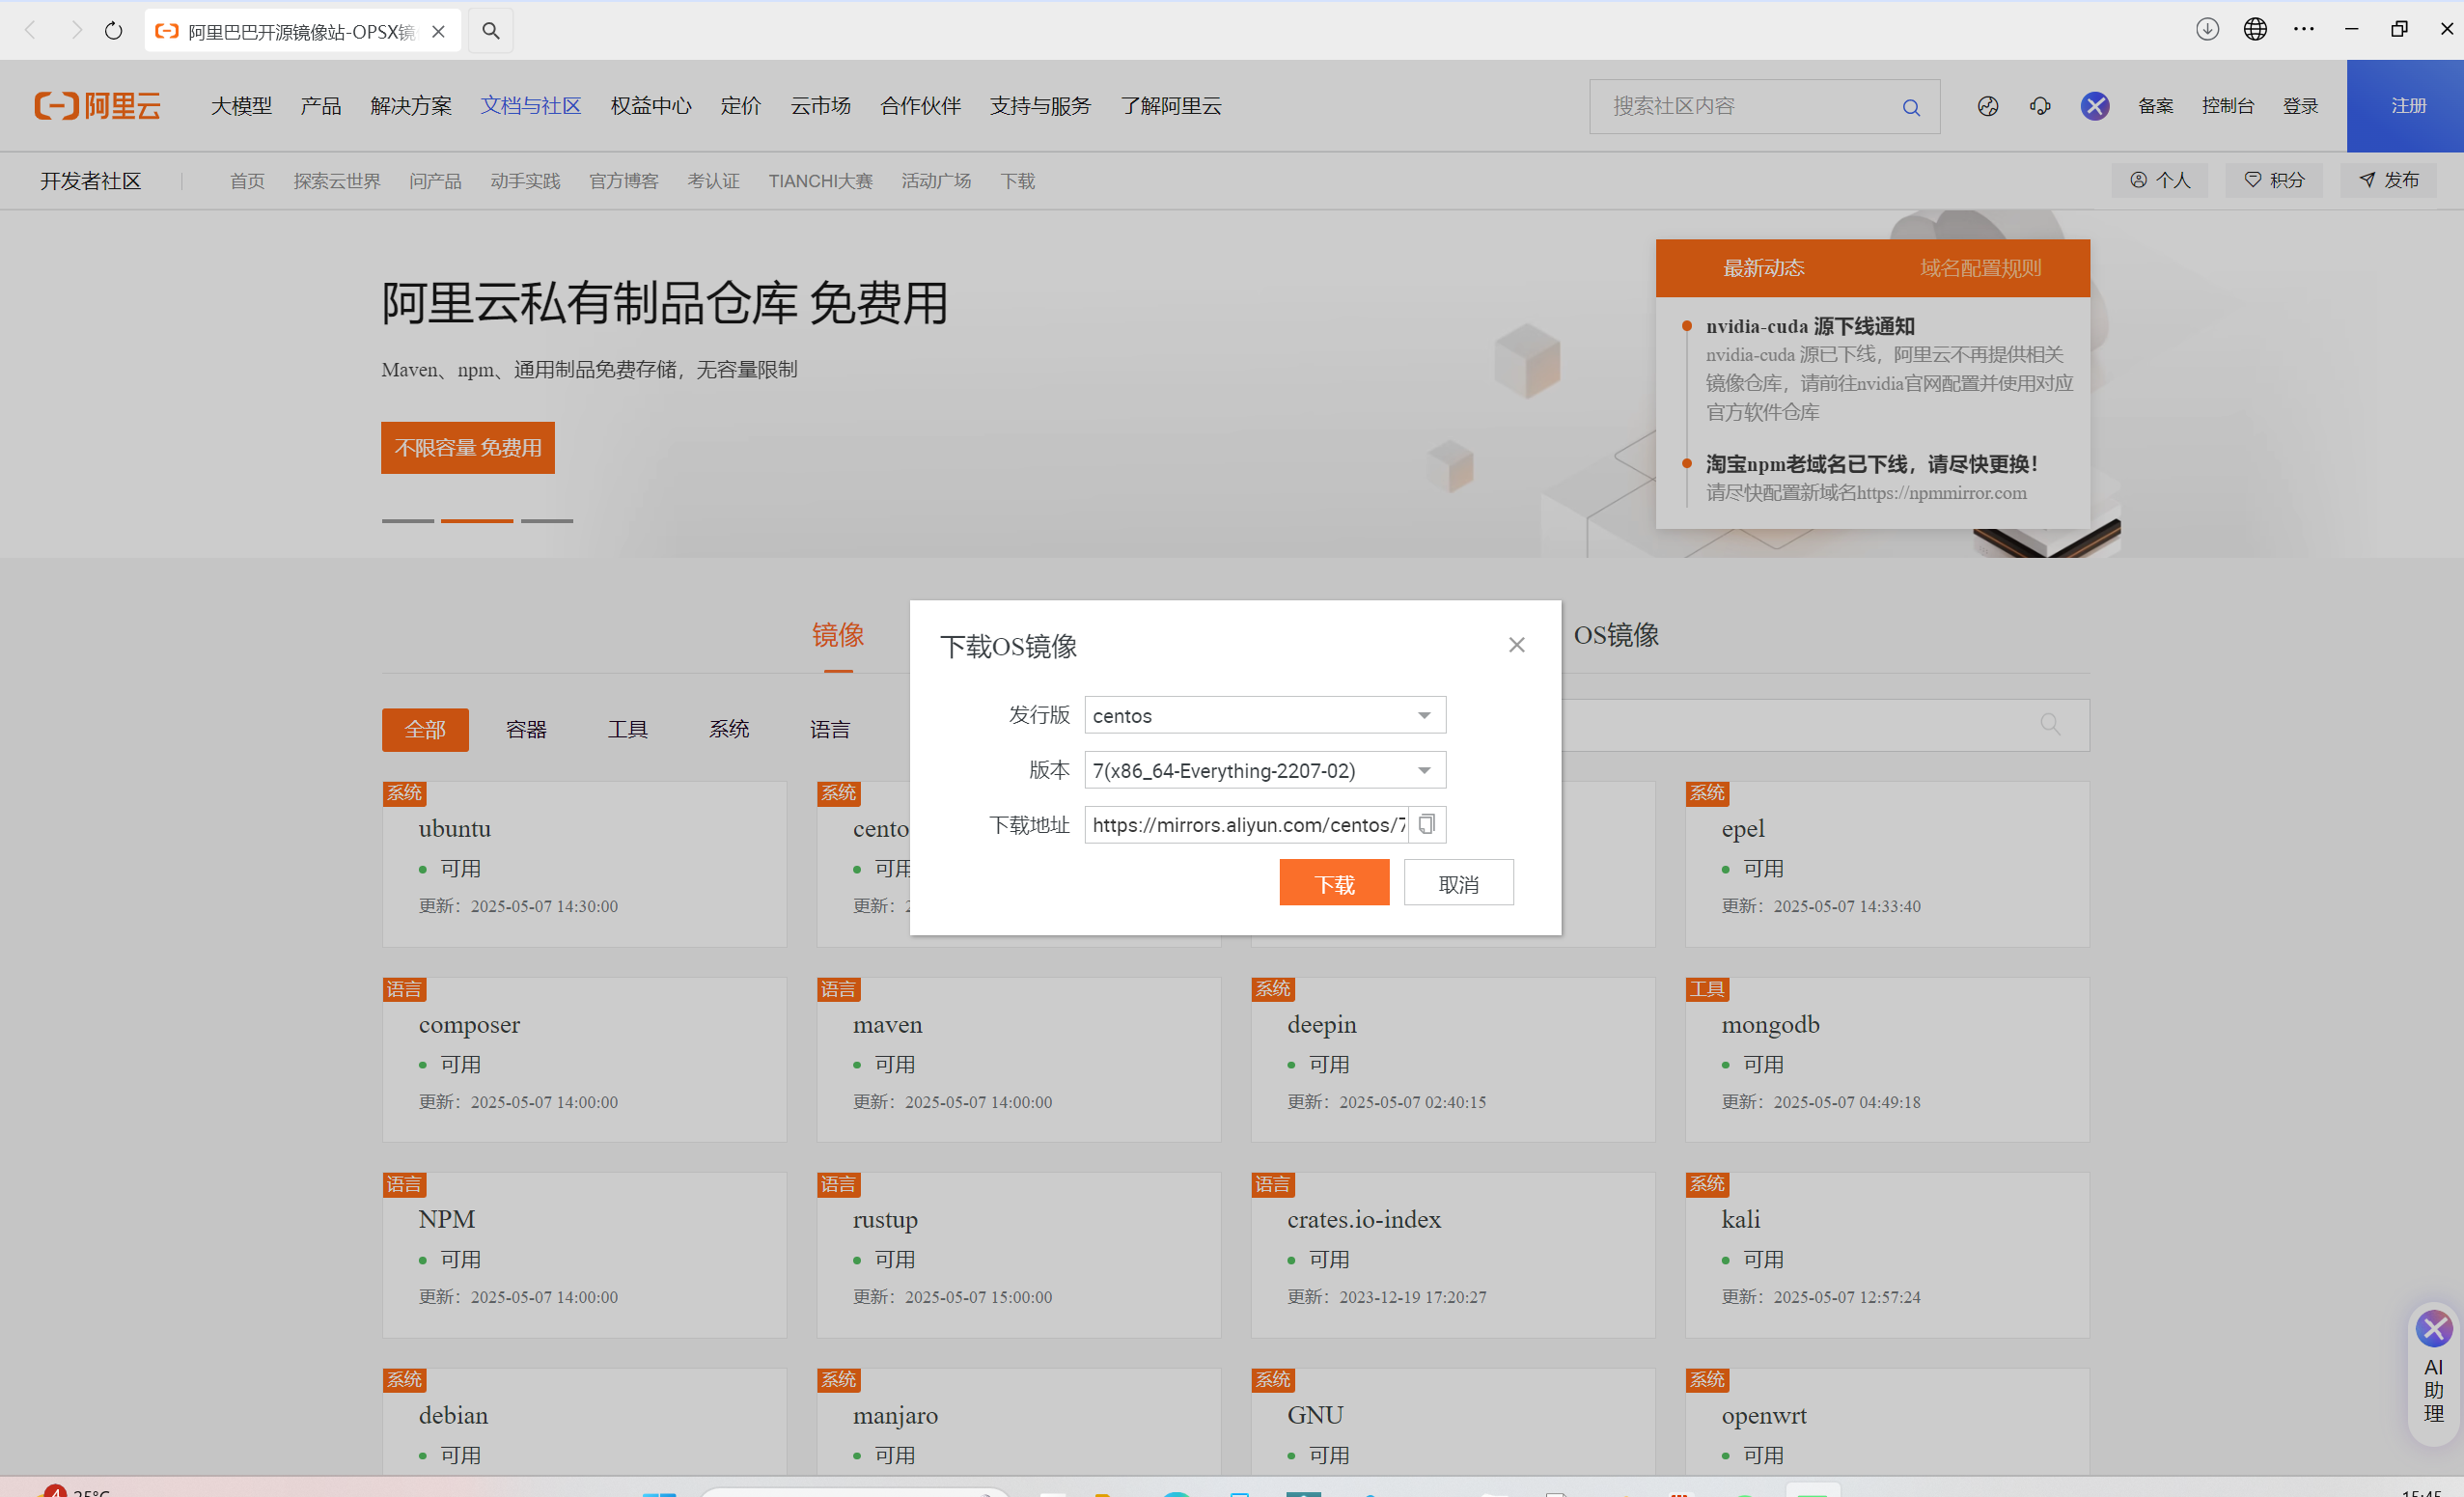Open the AI 助理 floating assistant icon

2433,1330
